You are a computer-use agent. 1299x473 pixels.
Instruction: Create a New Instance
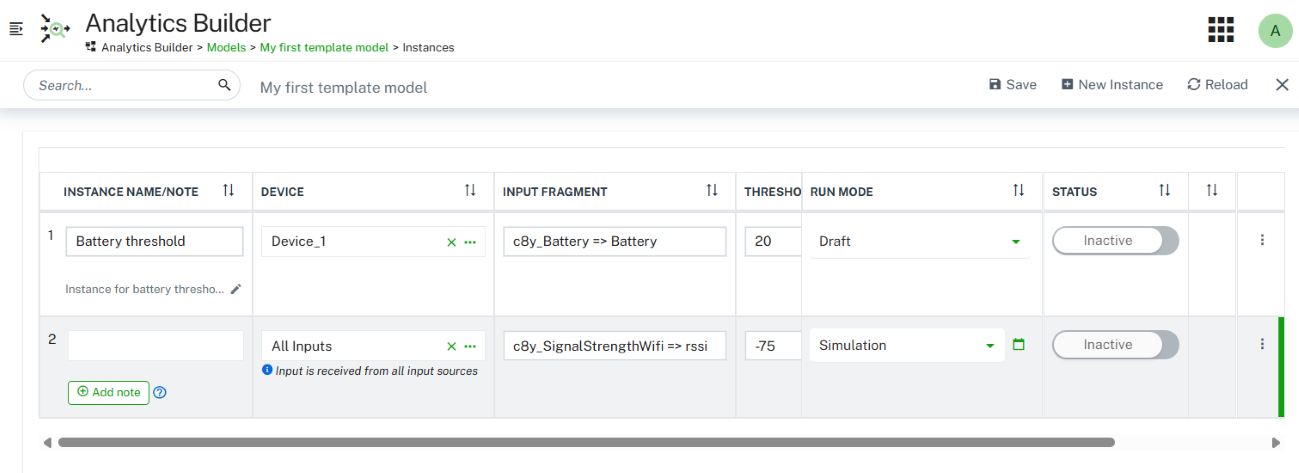pos(1112,85)
